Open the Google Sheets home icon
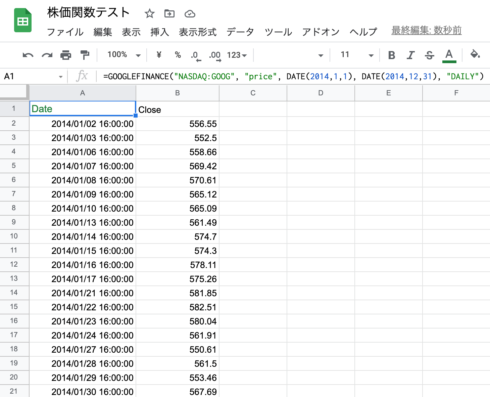Screen dimensions: 490x397 (x=23, y=21)
